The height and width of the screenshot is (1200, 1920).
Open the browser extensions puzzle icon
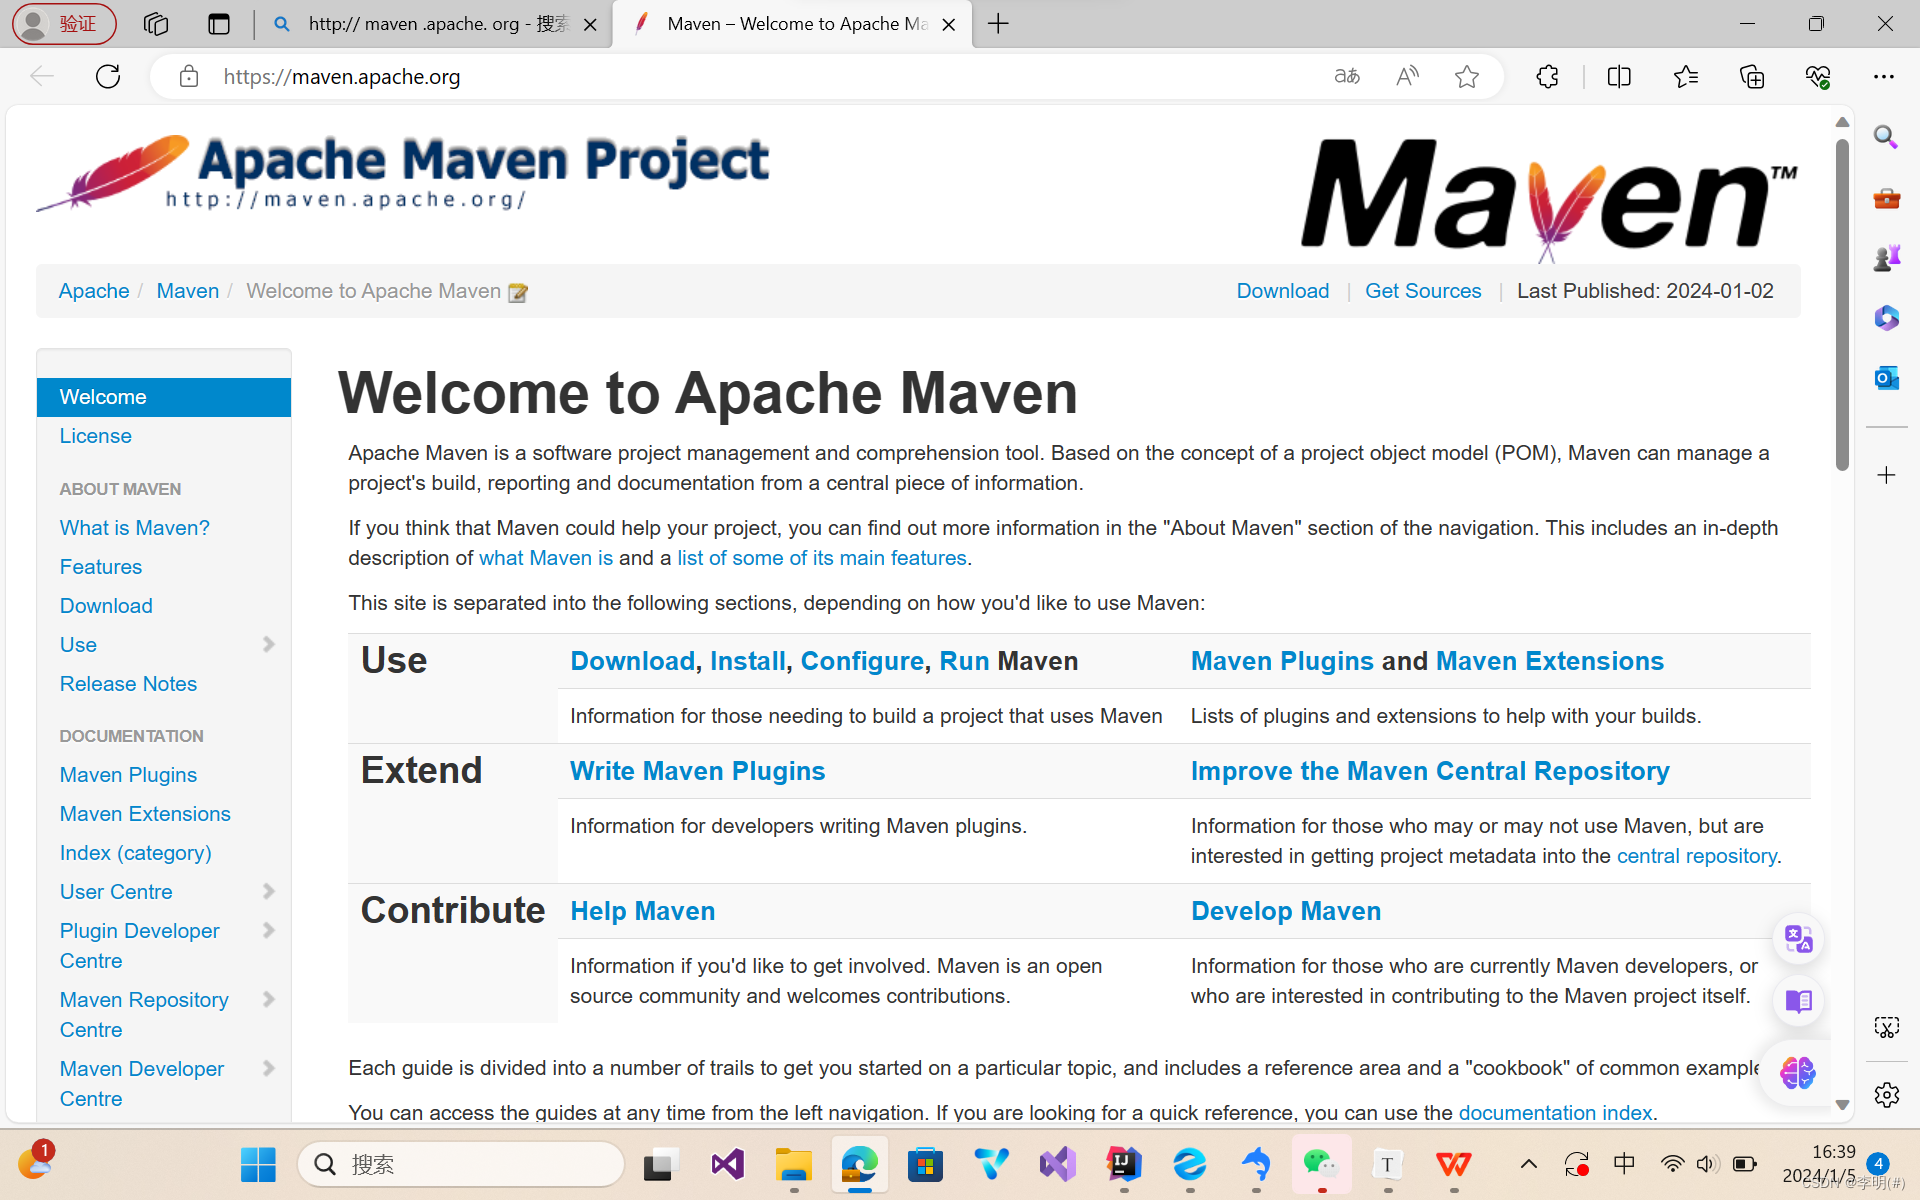pyautogui.click(x=1547, y=77)
